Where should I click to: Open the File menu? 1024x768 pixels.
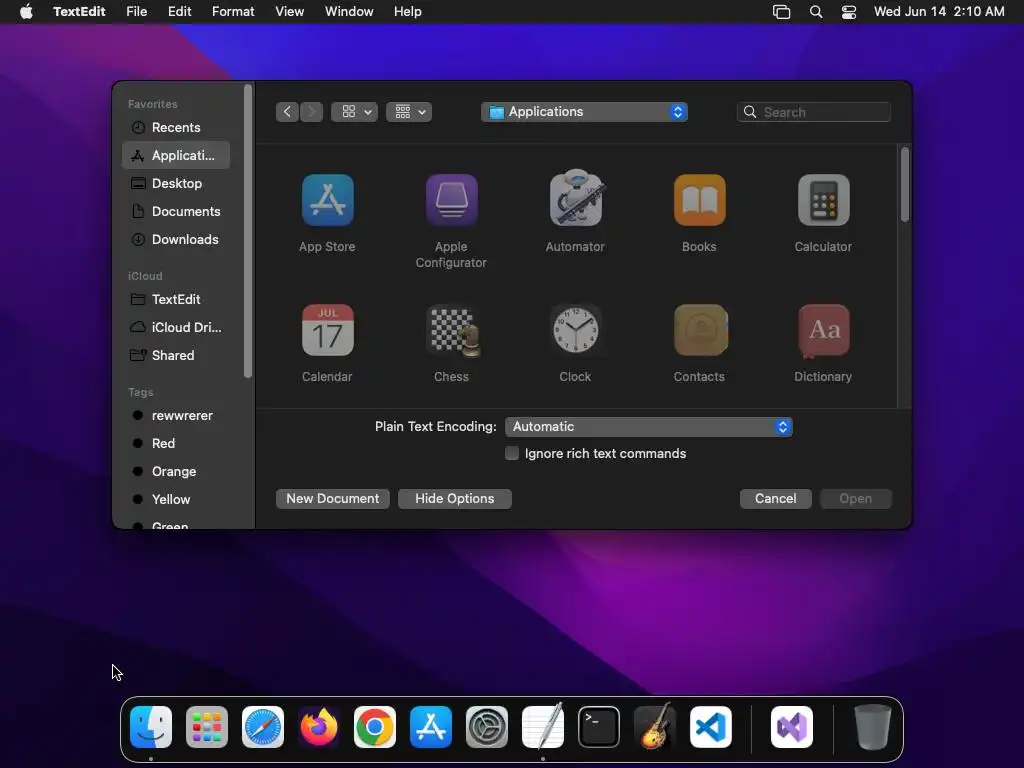click(x=136, y=12)
